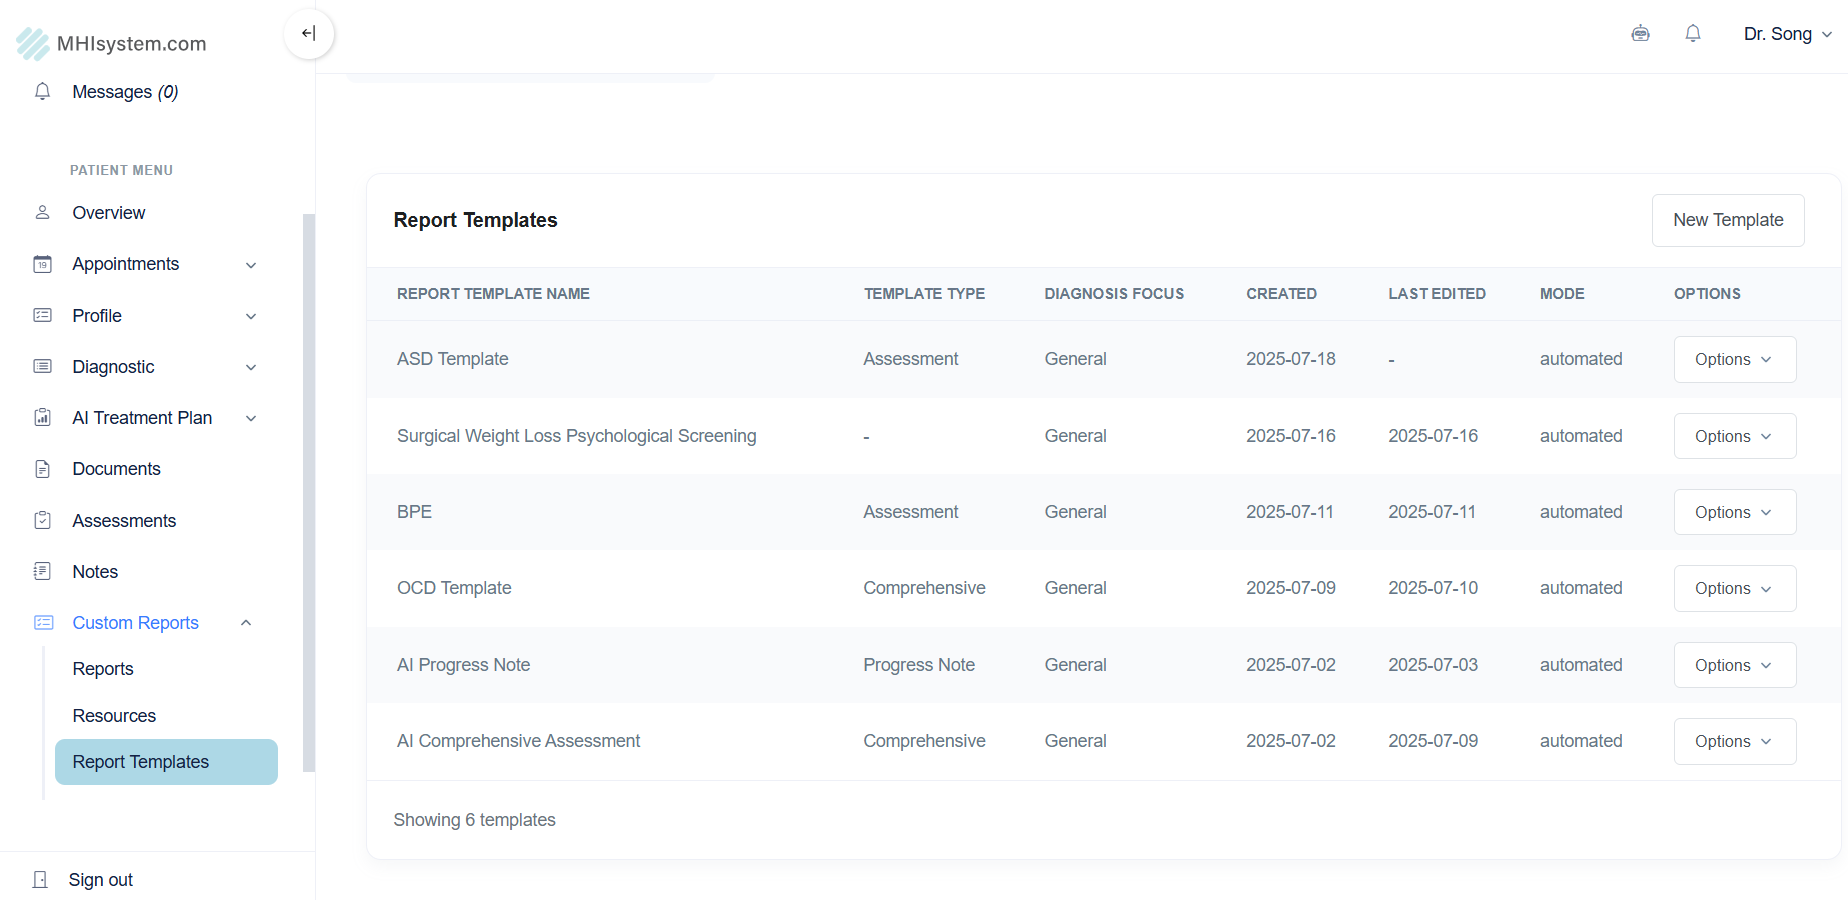Click the Sign out door icon
This screenshot has height=900, width=1848.
pyautogui.click(x=40, y=880)
